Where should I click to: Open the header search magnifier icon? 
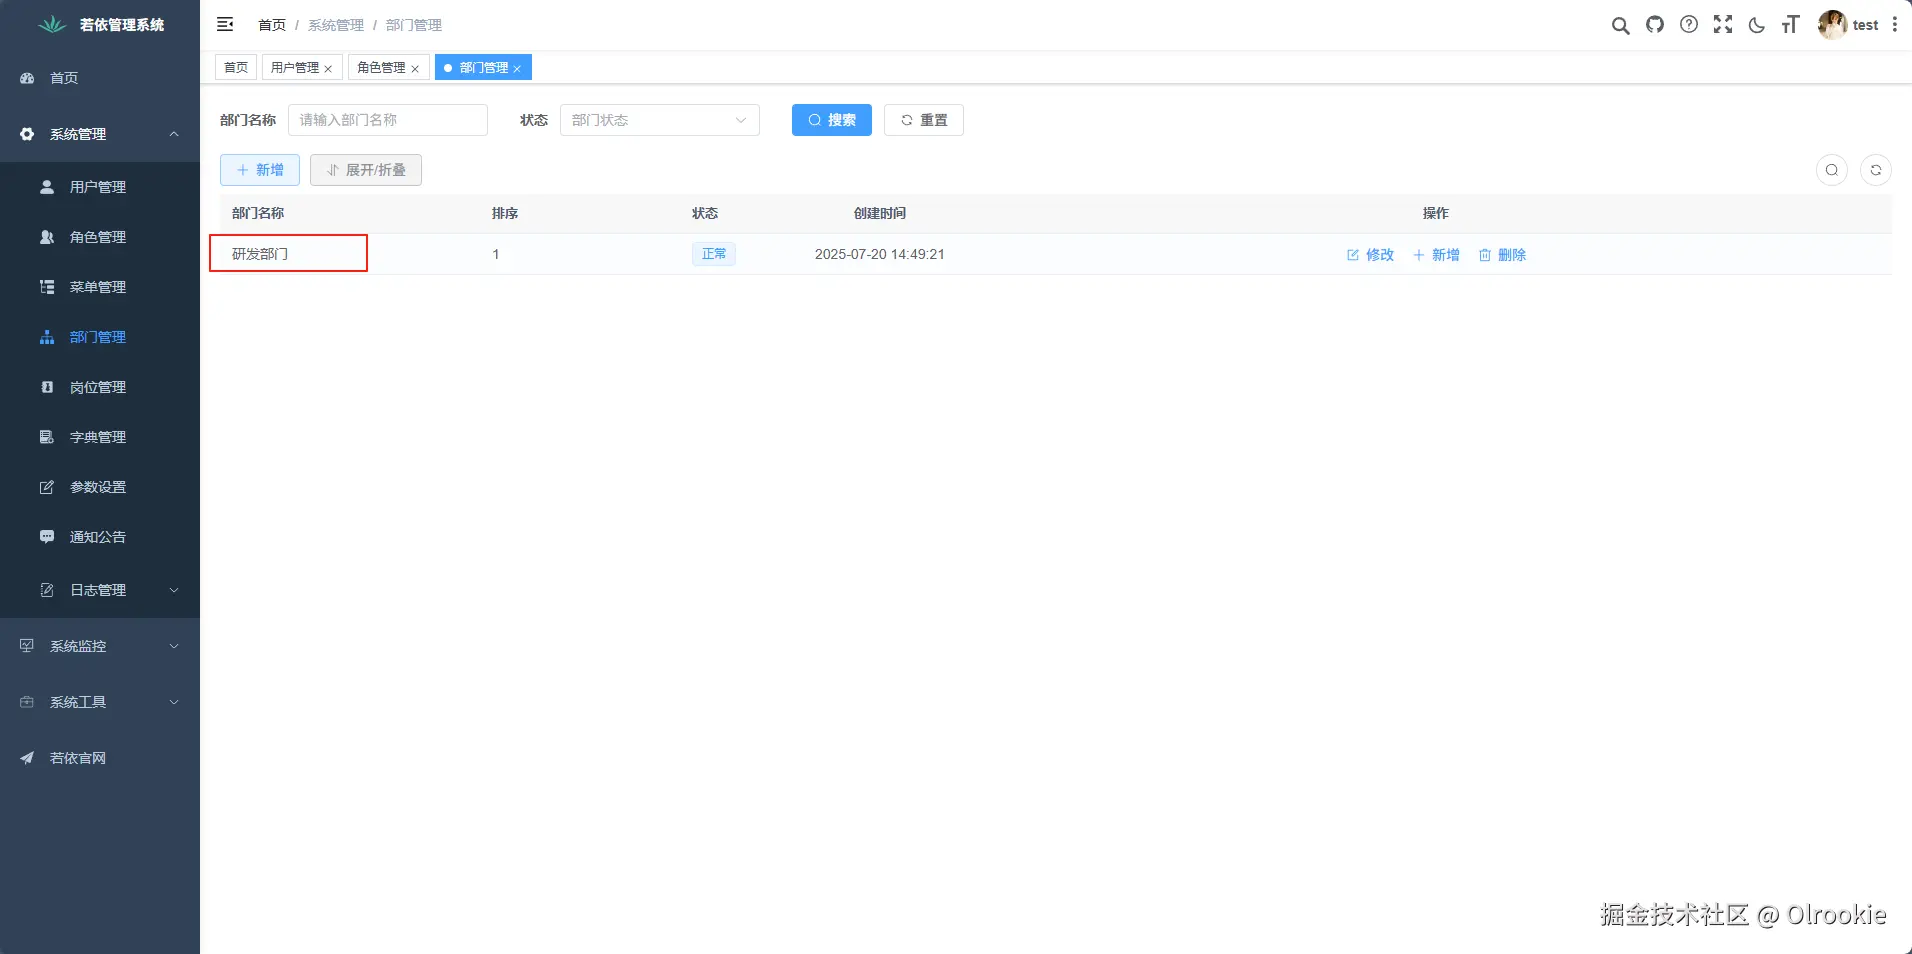pyautogui.click(x=1620, y=25)
